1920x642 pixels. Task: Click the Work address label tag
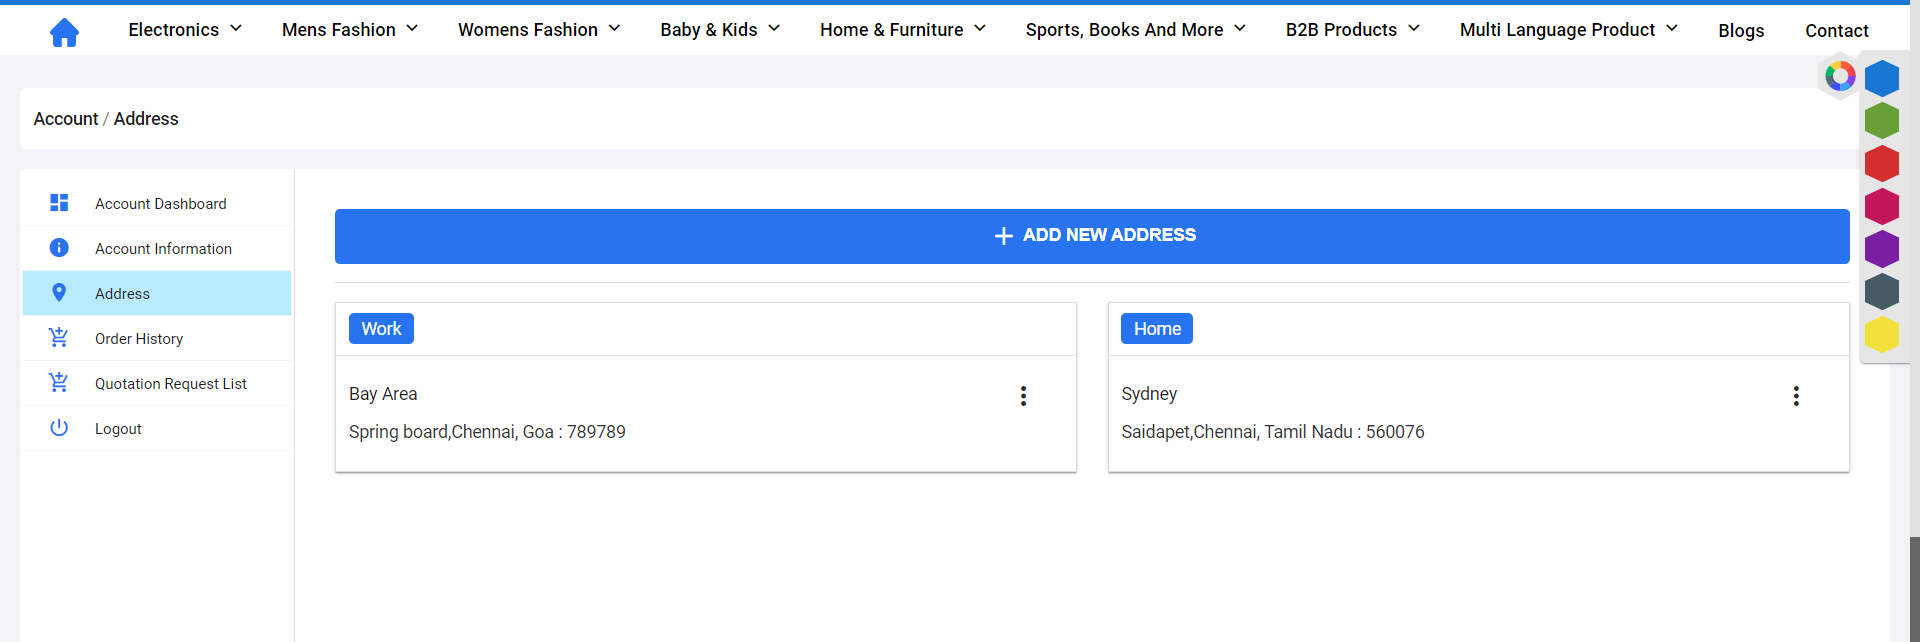(x=381, y=329)
